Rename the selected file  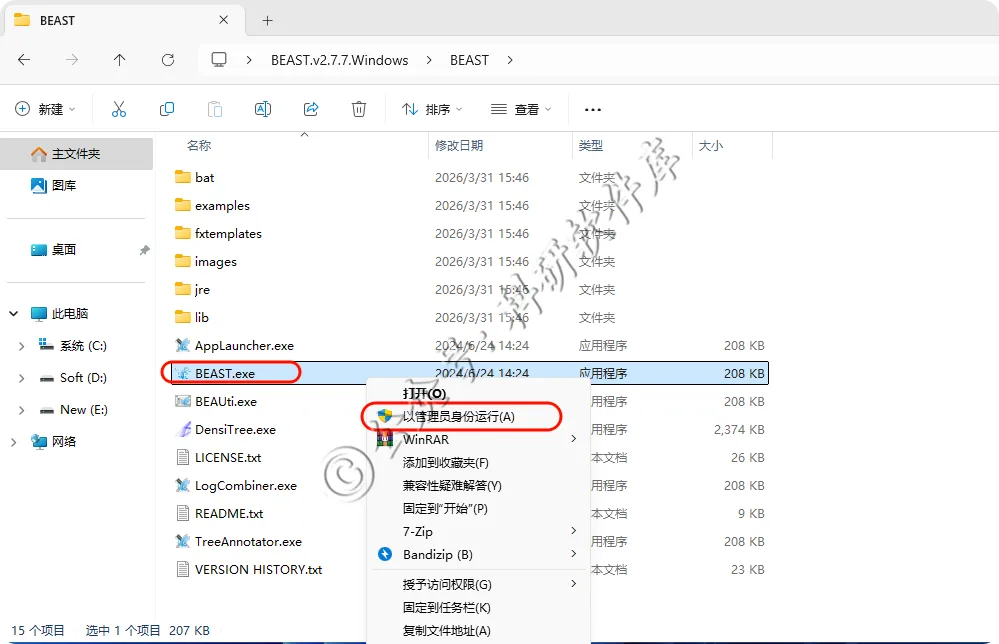coord(262,109)
